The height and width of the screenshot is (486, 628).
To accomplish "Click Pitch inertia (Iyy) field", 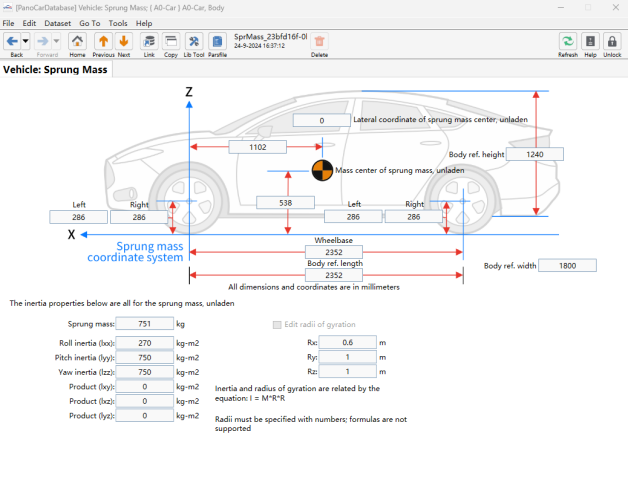I will [x=145, y=357].
